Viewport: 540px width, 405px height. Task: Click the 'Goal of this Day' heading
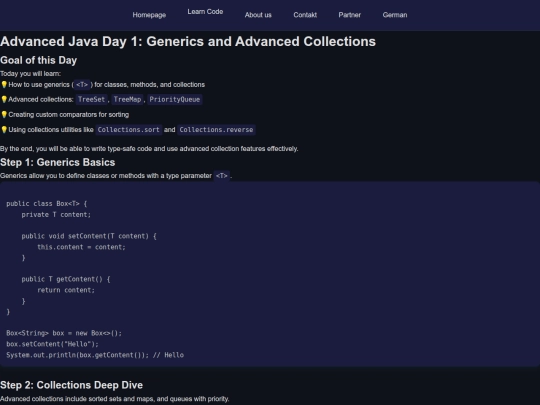tap(39, 60)
